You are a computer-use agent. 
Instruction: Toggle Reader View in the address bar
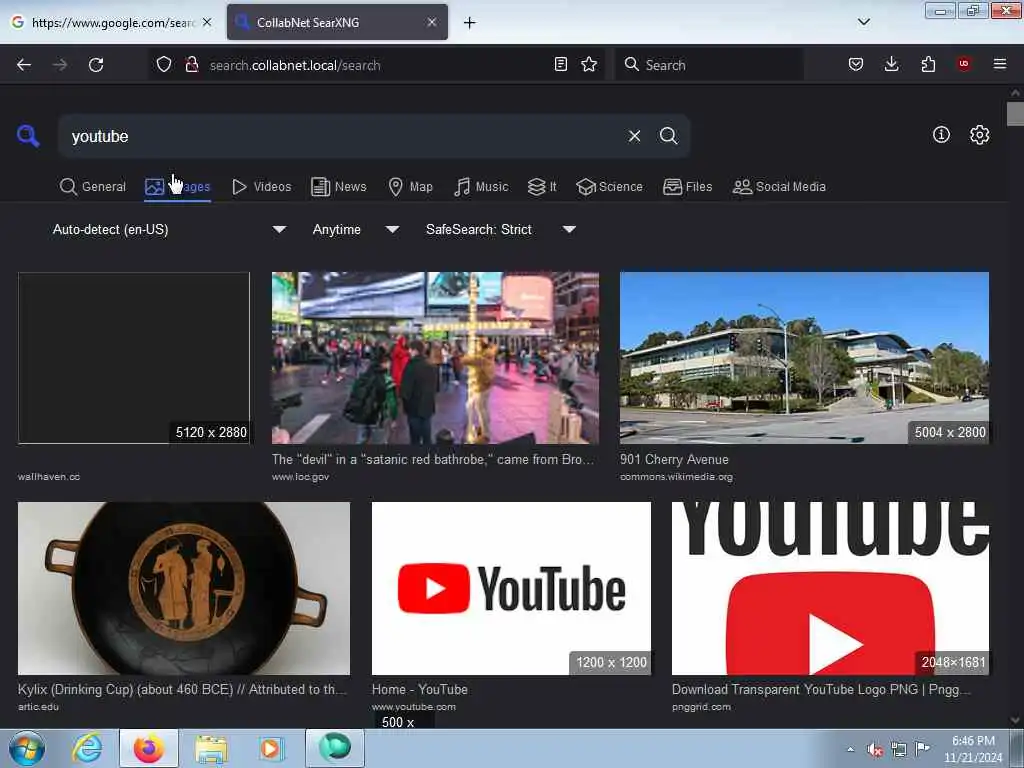tap(560, 64)
